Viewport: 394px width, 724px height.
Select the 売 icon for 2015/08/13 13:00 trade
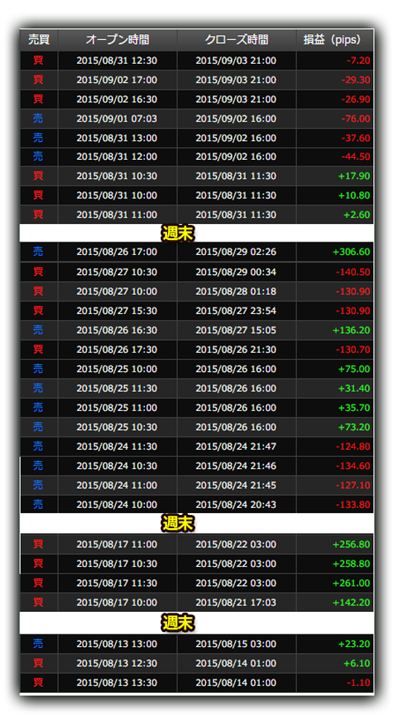point(38,644)
